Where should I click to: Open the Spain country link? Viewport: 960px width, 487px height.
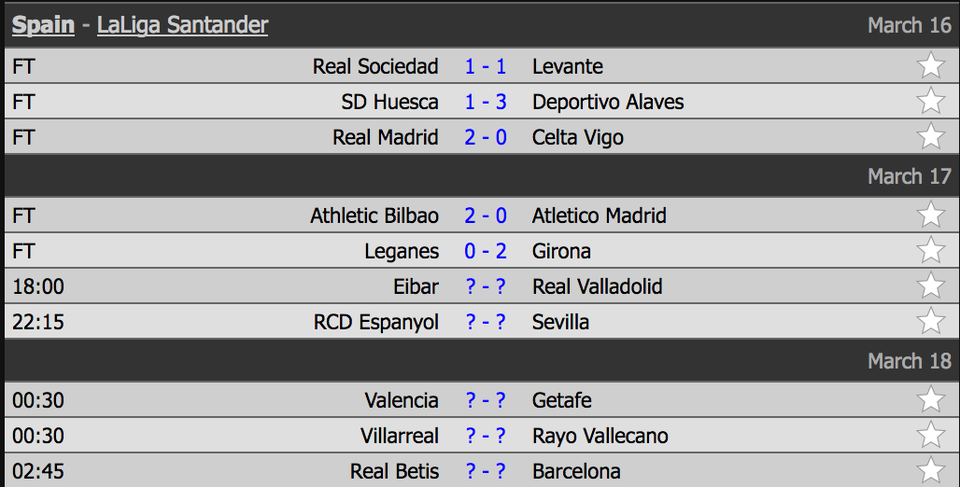[x=43, y=25]
